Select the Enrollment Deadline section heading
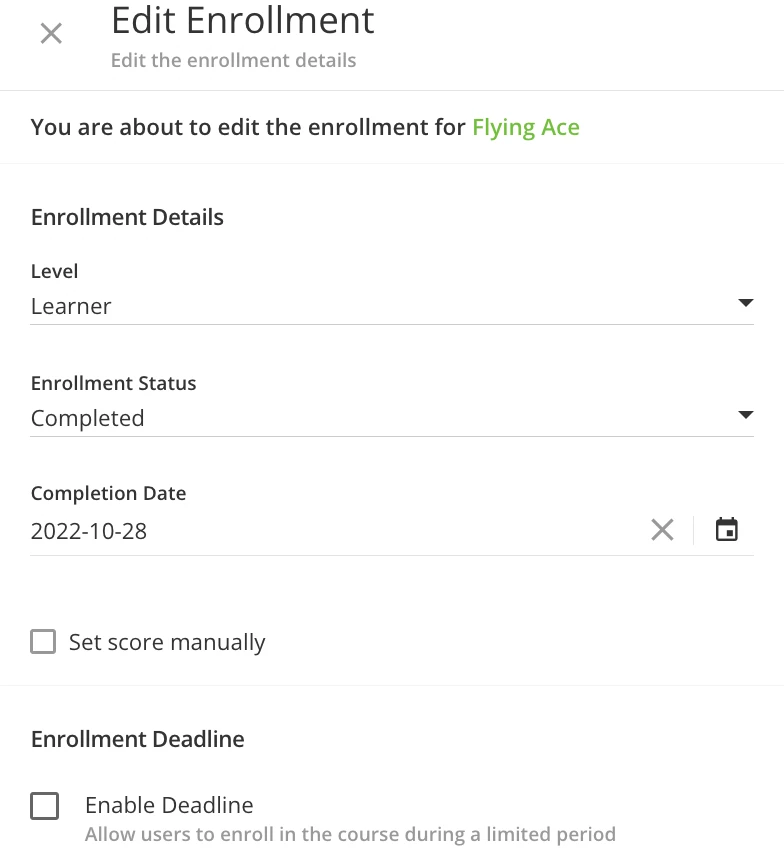 click(138, 739)
